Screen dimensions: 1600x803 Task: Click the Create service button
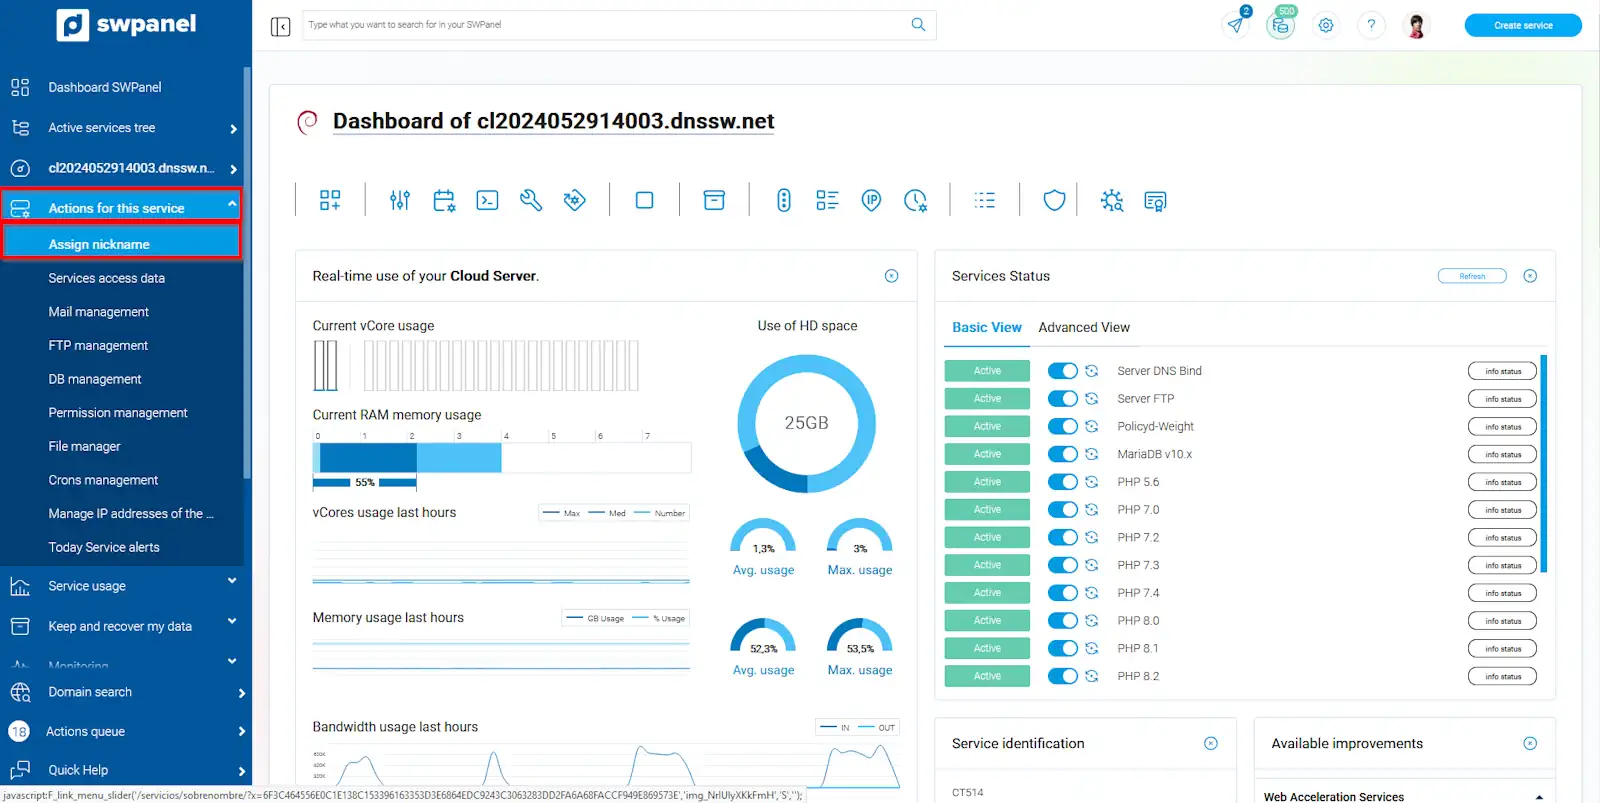(1522, 25)
